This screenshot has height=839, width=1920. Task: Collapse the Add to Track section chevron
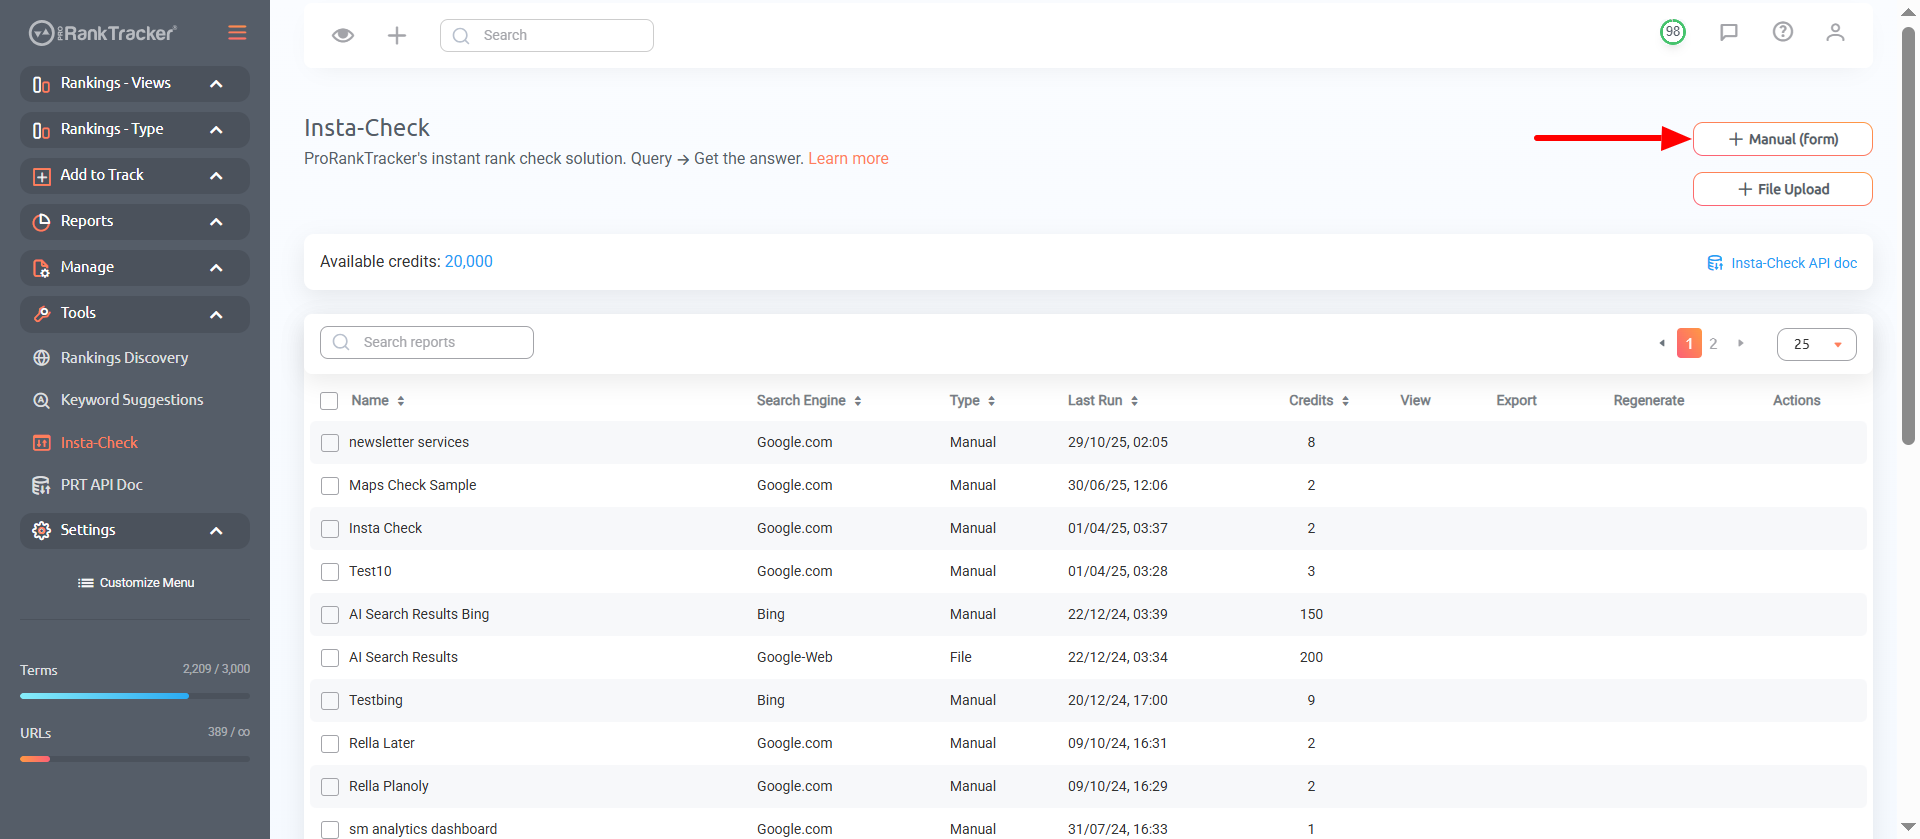click(216, 176)
